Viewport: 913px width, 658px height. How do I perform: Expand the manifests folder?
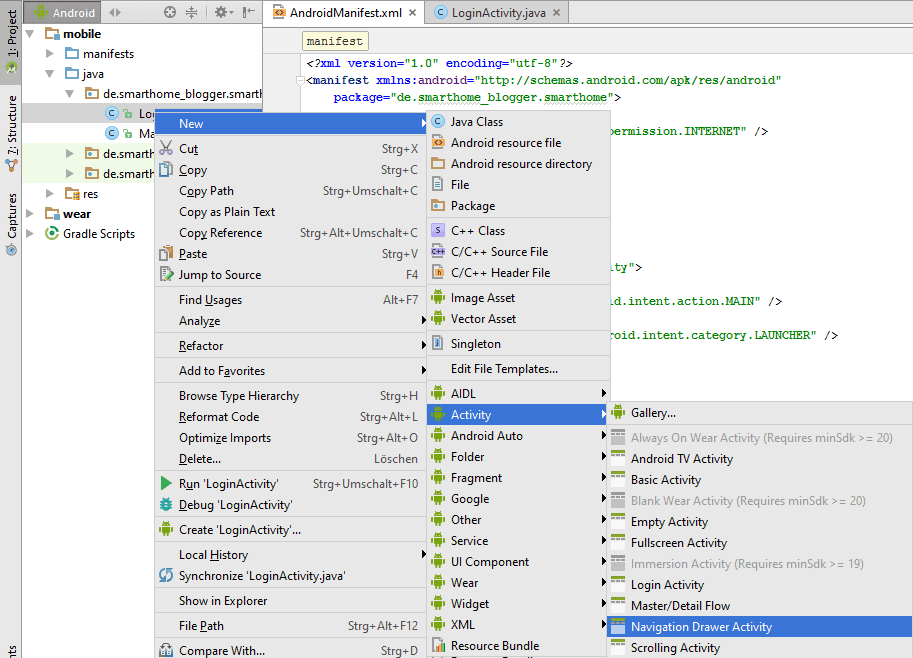point(49,54)
